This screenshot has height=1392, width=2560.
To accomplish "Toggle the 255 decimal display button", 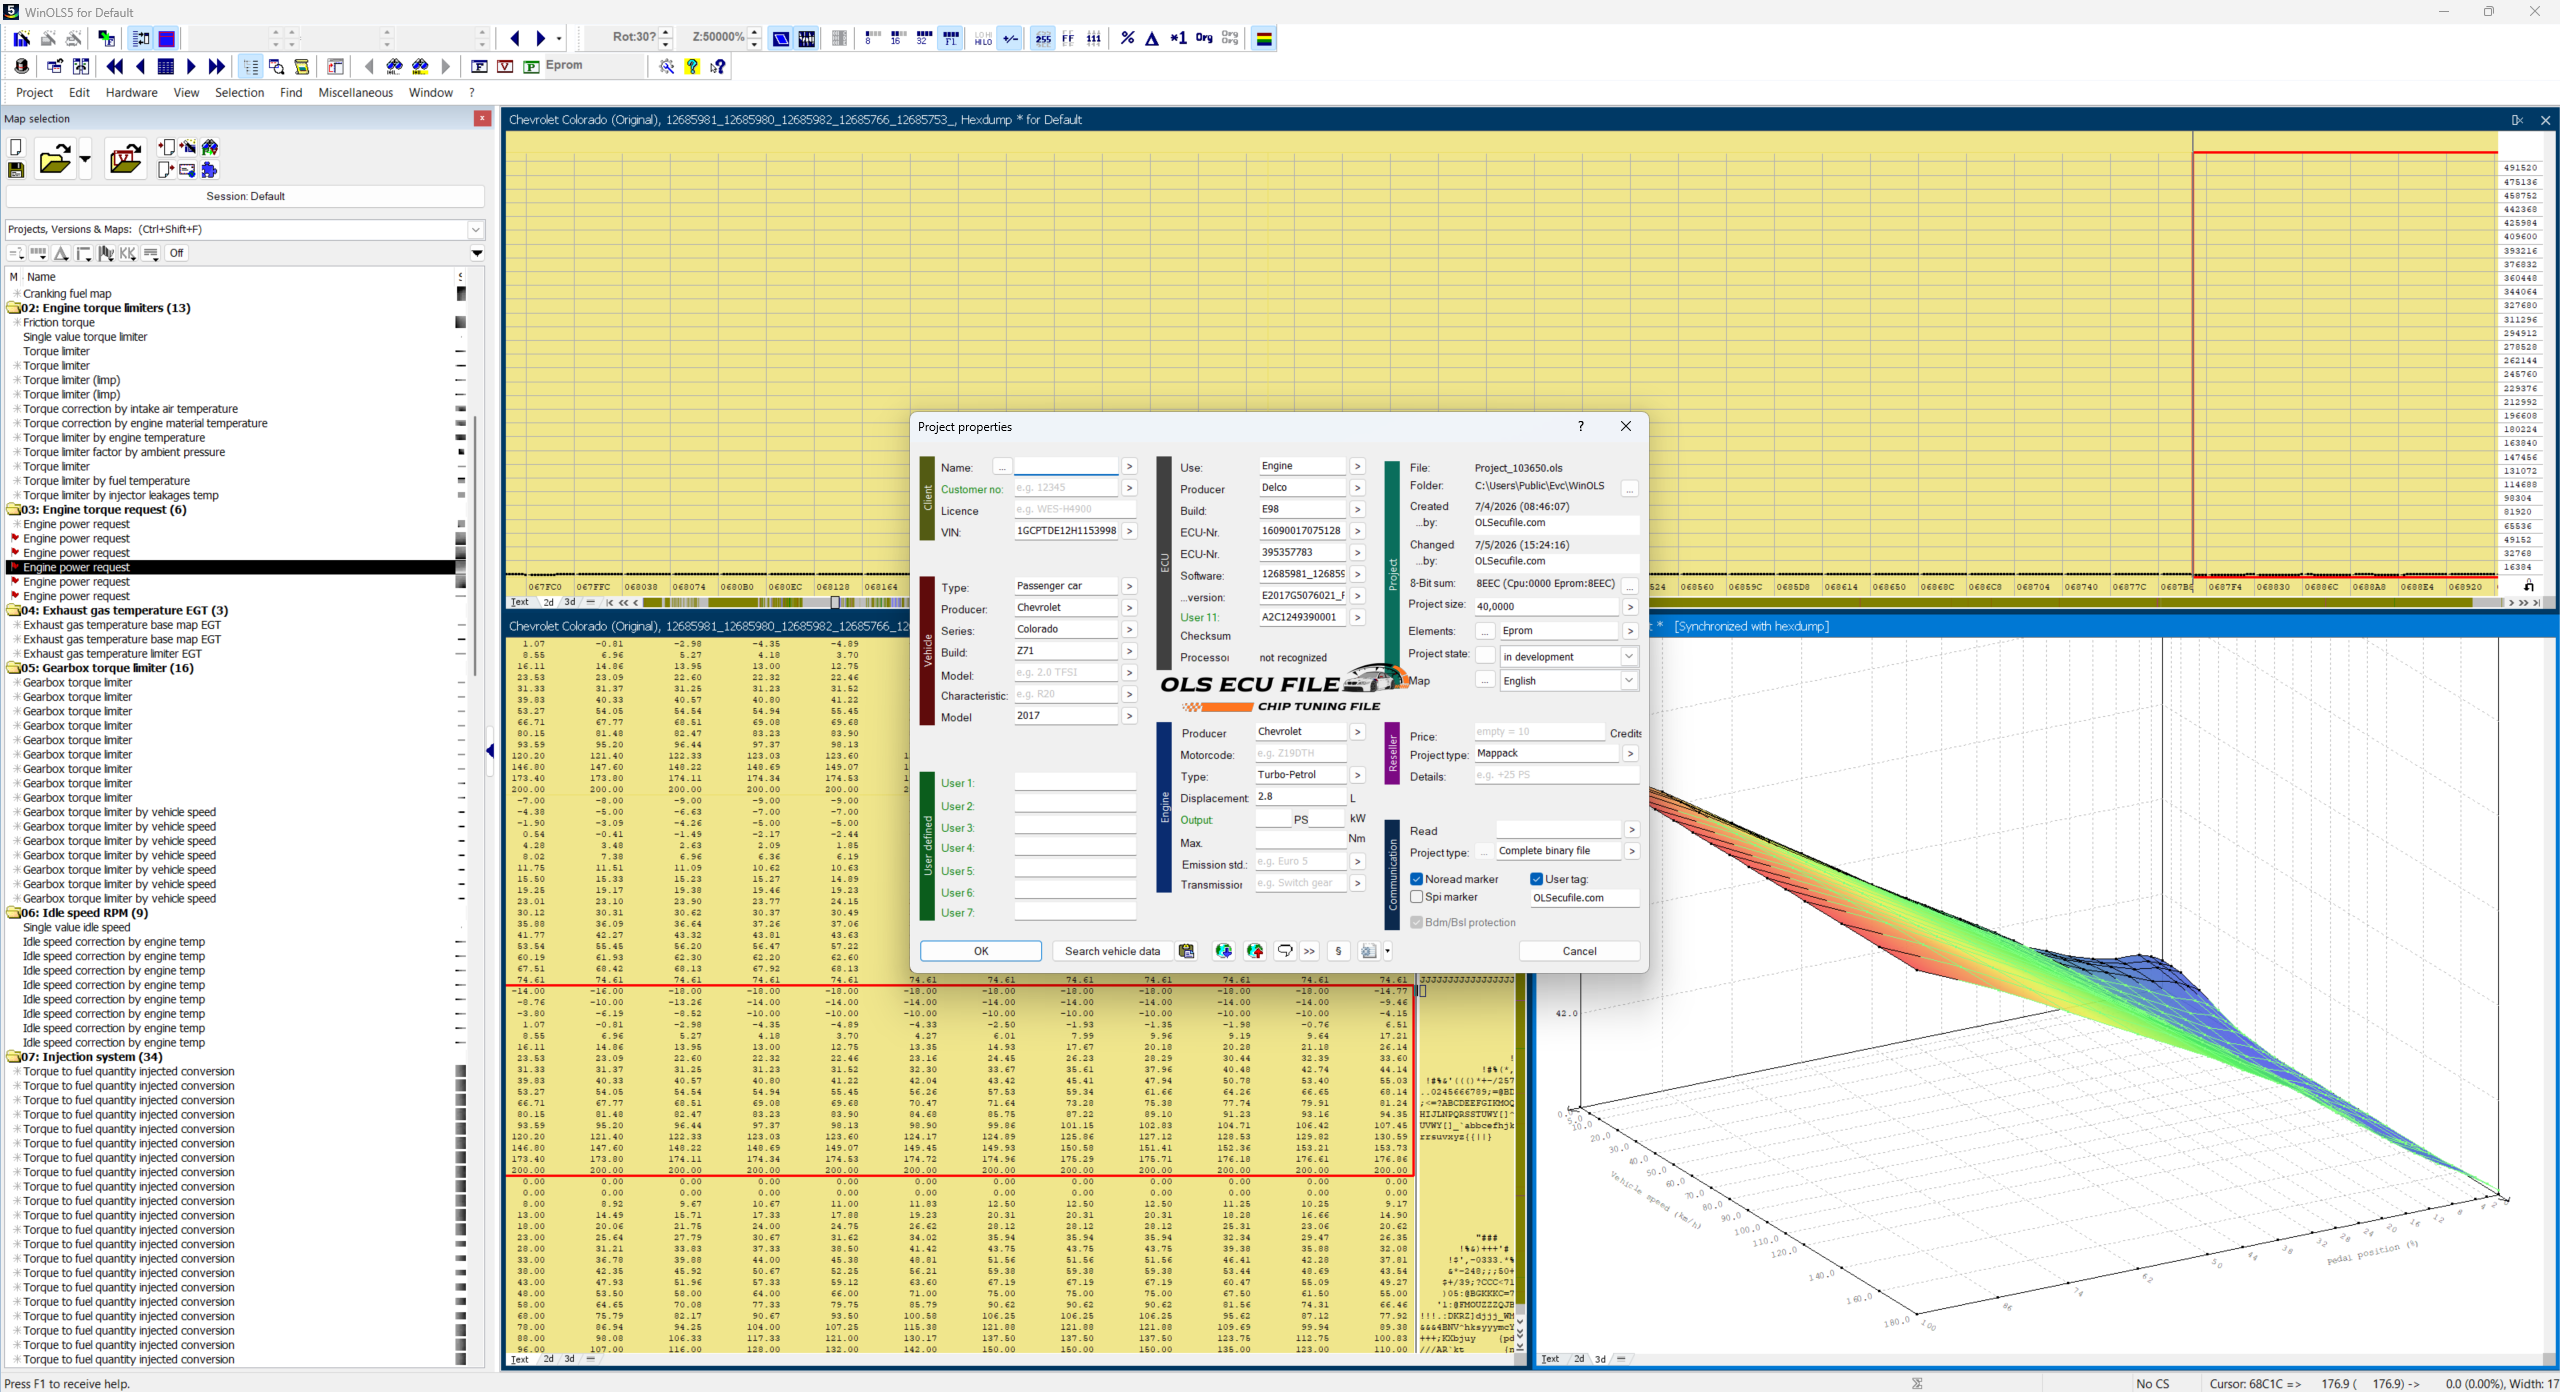I will (x=1043, y=38).
